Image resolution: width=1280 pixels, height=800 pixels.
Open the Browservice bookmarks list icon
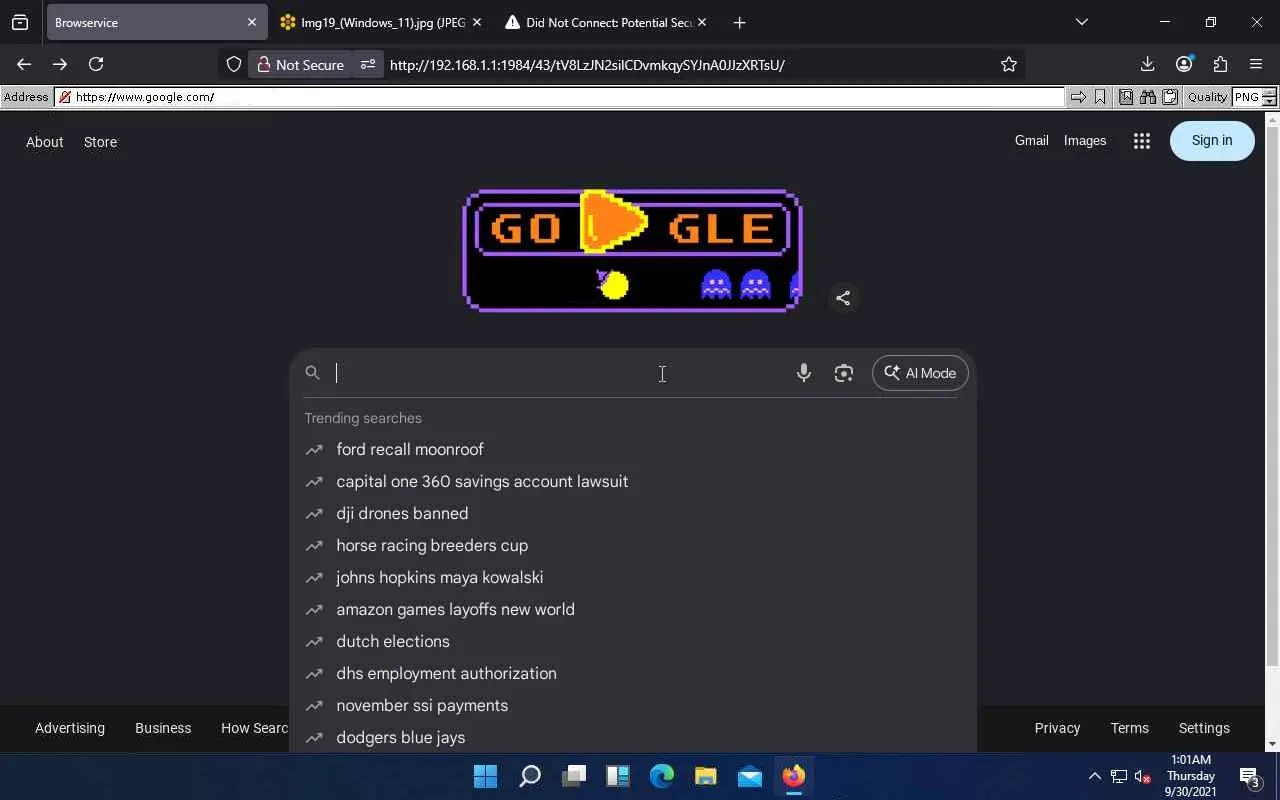(1126, 97)
